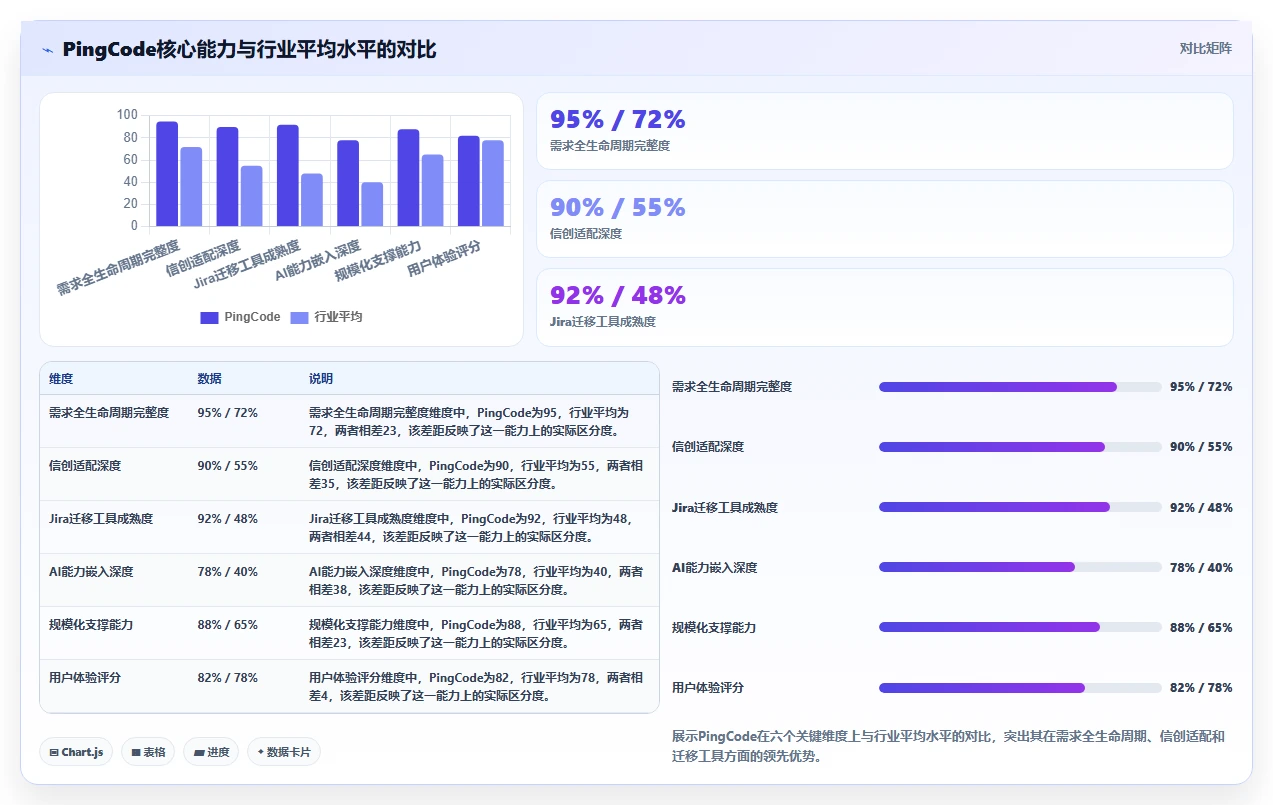The width and height of the screenshot is (1273, 805).
Task: Click the 行业平均 bar for 规模化支撑能力
Action: 432,190
